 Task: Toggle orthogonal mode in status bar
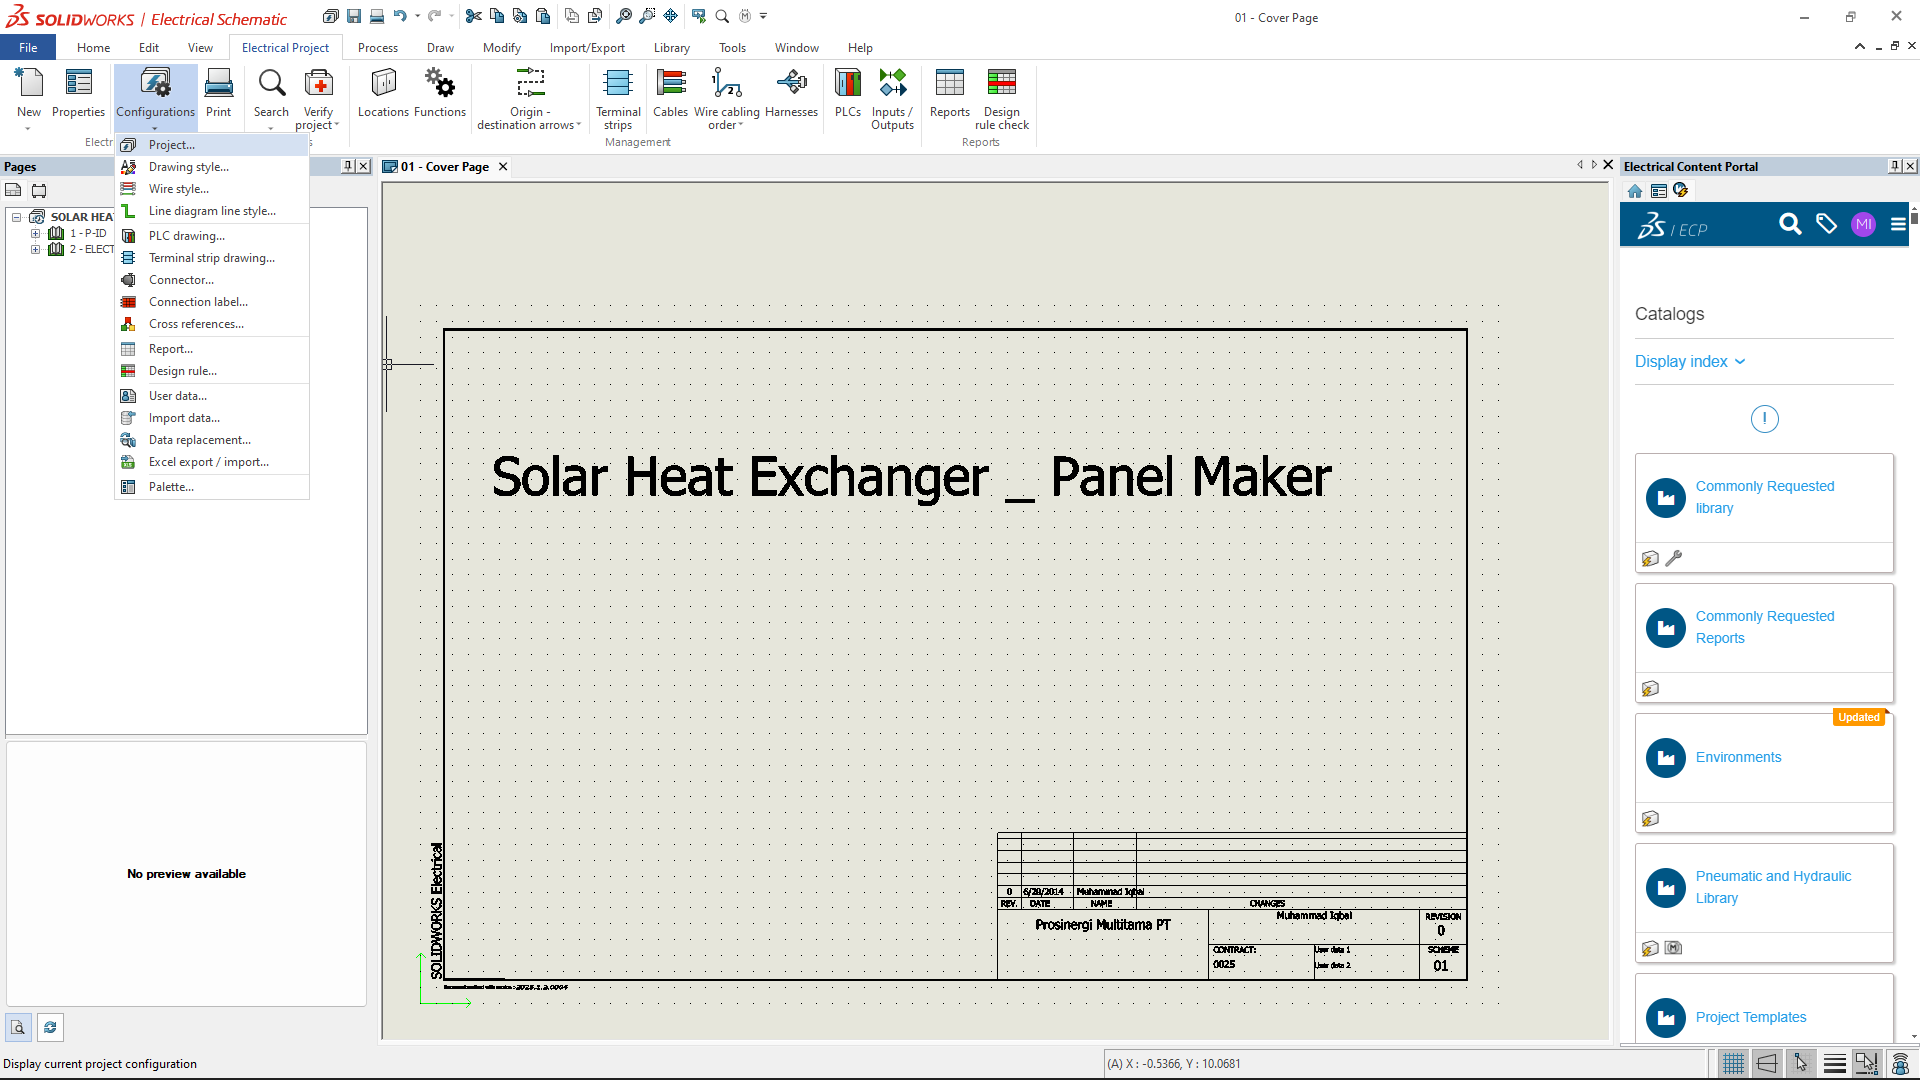tap(1767, 1063)
